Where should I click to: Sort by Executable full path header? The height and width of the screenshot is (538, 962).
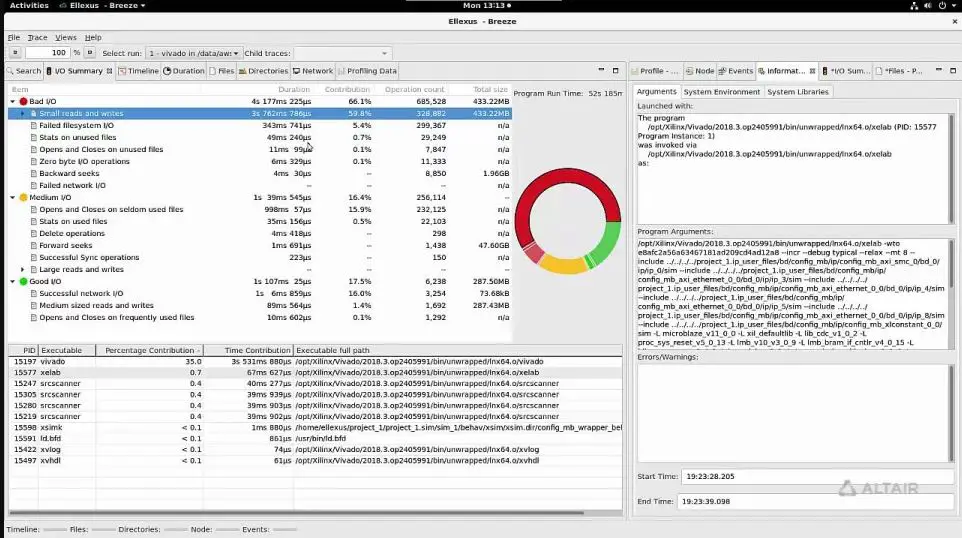coord(458,350)
